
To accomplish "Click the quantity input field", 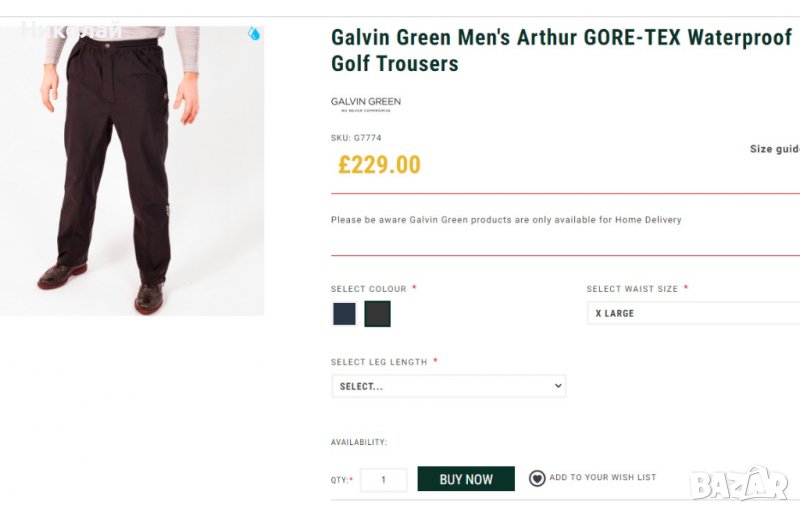I will pyautogui.click(x=383, y=480).
